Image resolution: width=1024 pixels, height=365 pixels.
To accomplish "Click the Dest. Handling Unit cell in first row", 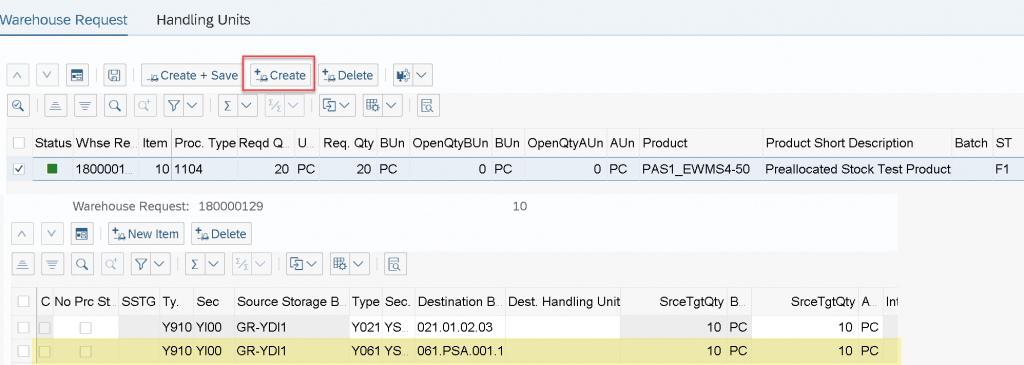I will pos(563,326).
